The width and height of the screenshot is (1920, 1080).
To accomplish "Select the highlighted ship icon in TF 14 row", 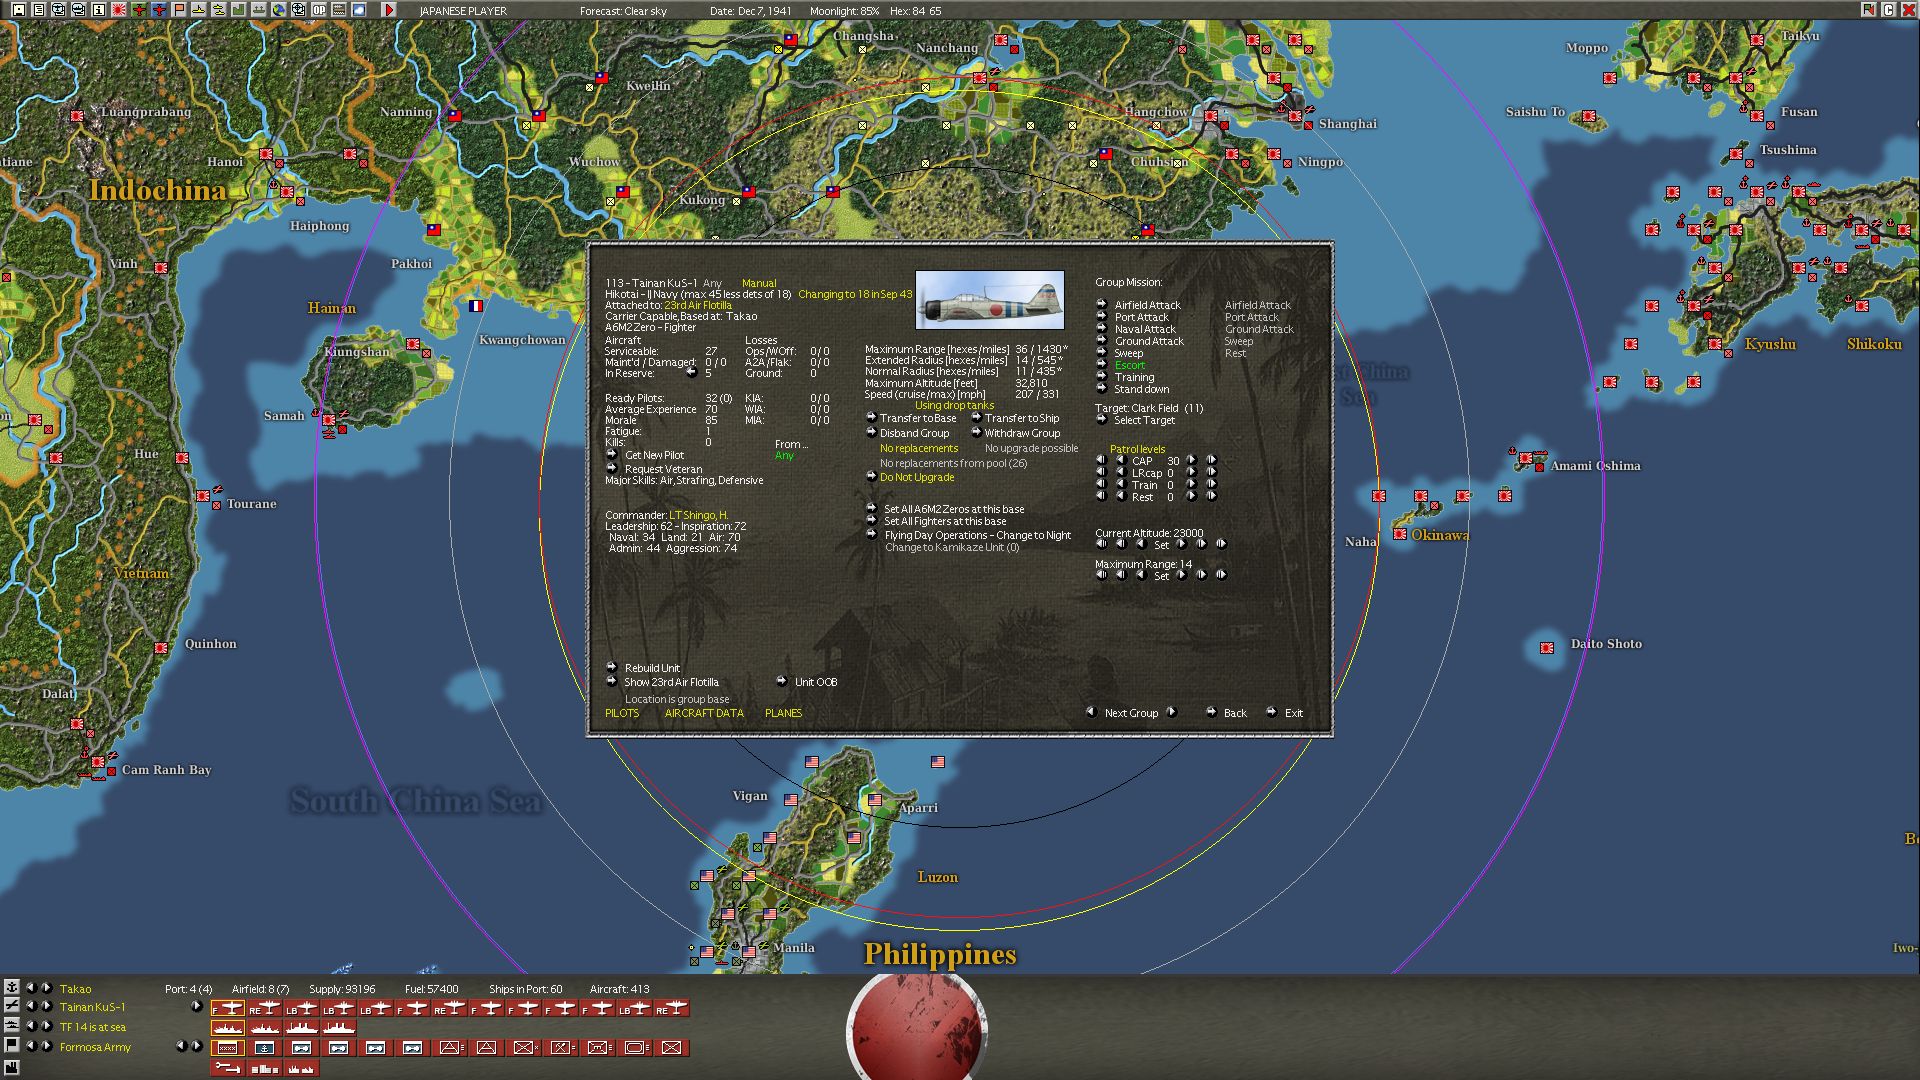I will click(x=228, y=1028).
